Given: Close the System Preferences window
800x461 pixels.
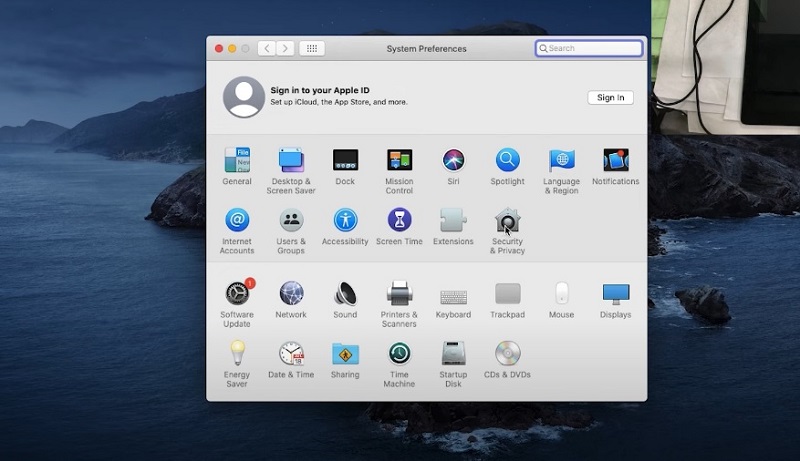Looking at the screenshot, I should (x=219, y=48).
